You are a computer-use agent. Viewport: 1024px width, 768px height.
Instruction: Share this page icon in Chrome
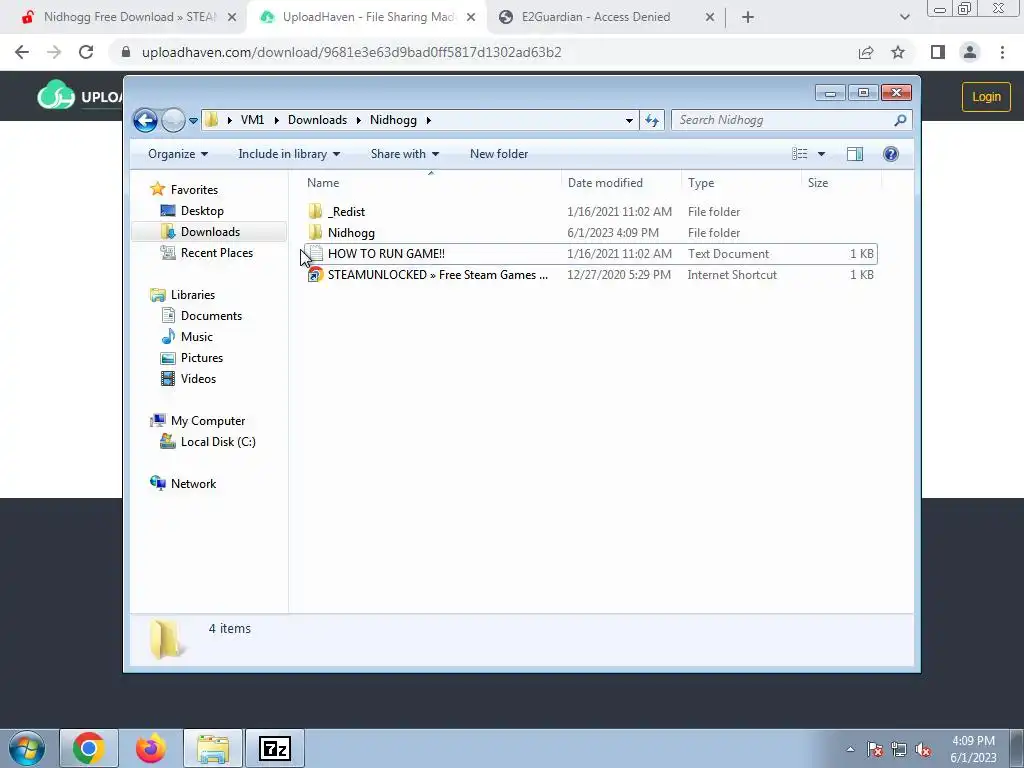pos(866,52)
